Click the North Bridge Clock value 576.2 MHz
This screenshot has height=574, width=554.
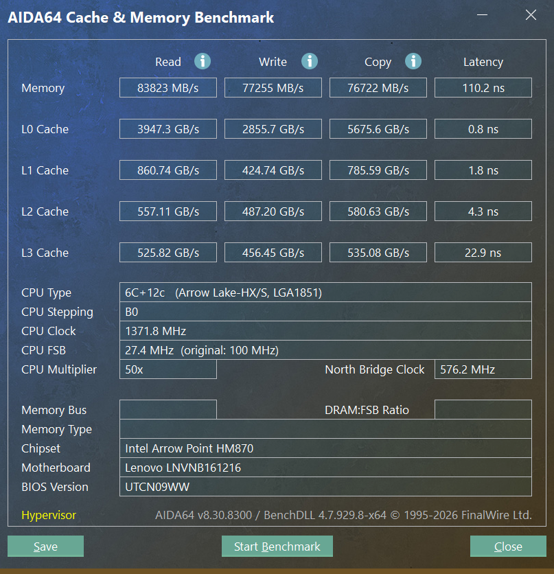coord(483,369)
